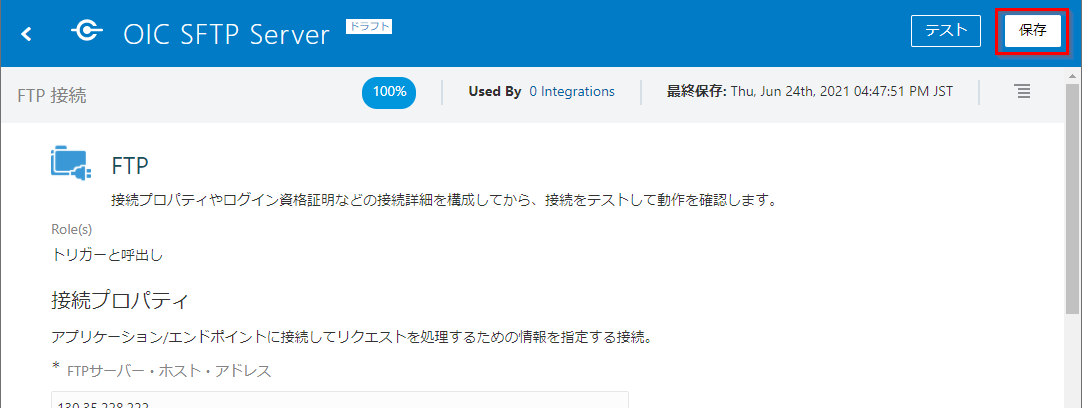Click the connection icon beside OIC SFTP Server

(86, 33)
